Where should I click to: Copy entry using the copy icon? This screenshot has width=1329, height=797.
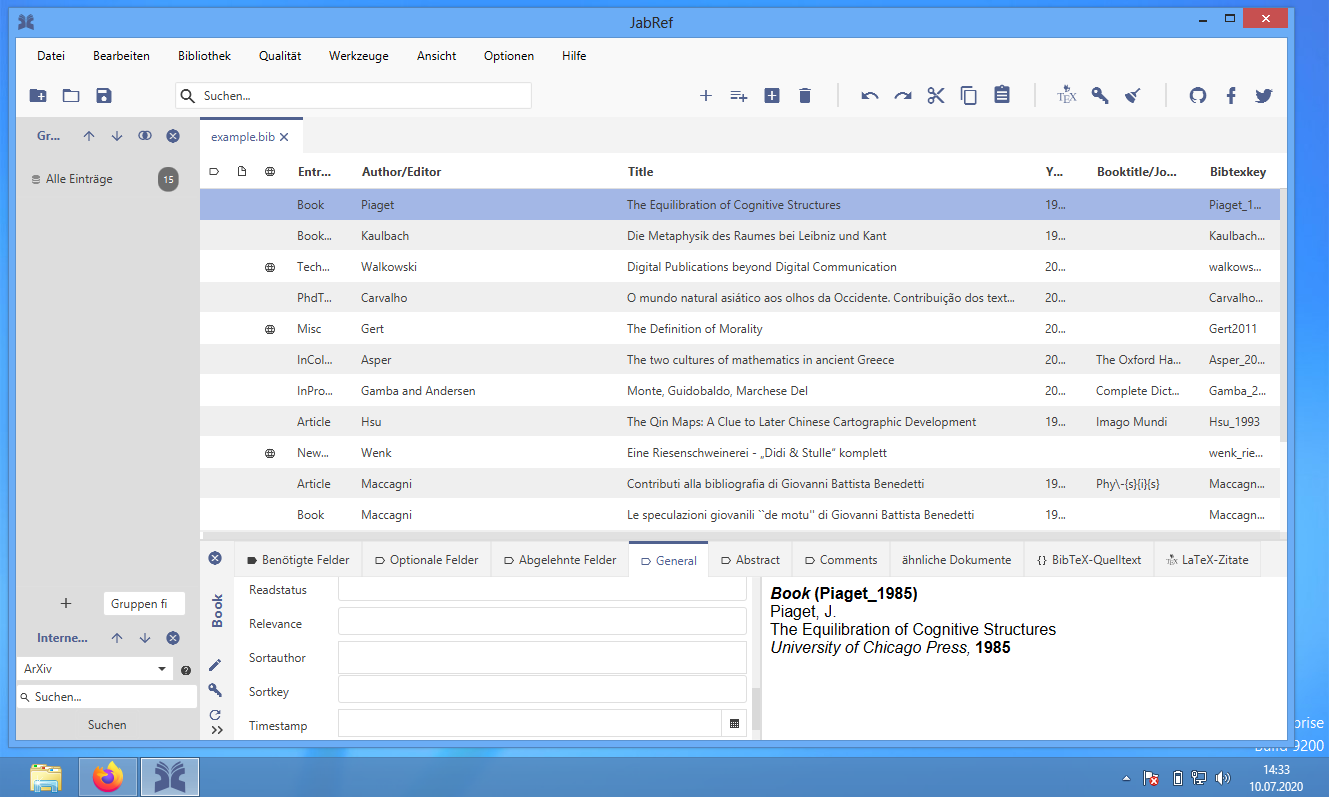[x=969, y=96]
